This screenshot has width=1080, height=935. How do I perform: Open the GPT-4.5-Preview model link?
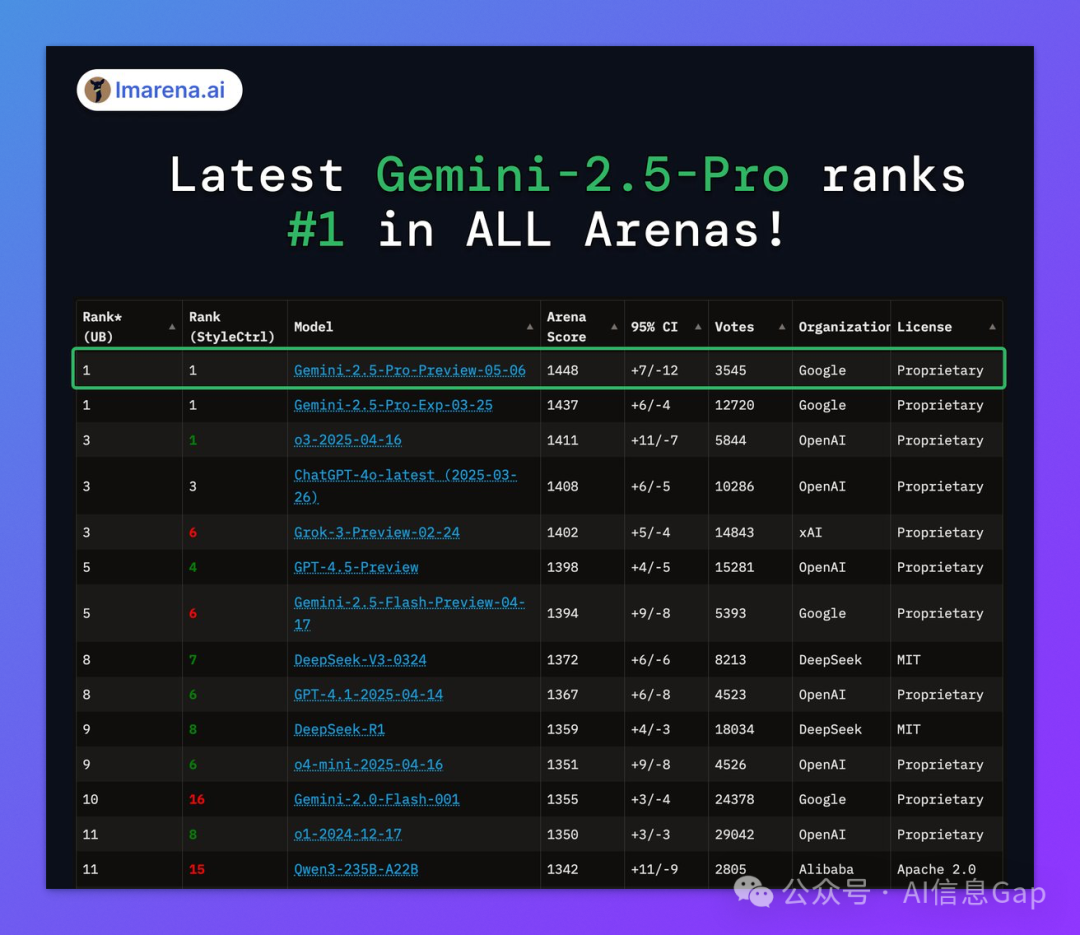[x=356, y=567]
